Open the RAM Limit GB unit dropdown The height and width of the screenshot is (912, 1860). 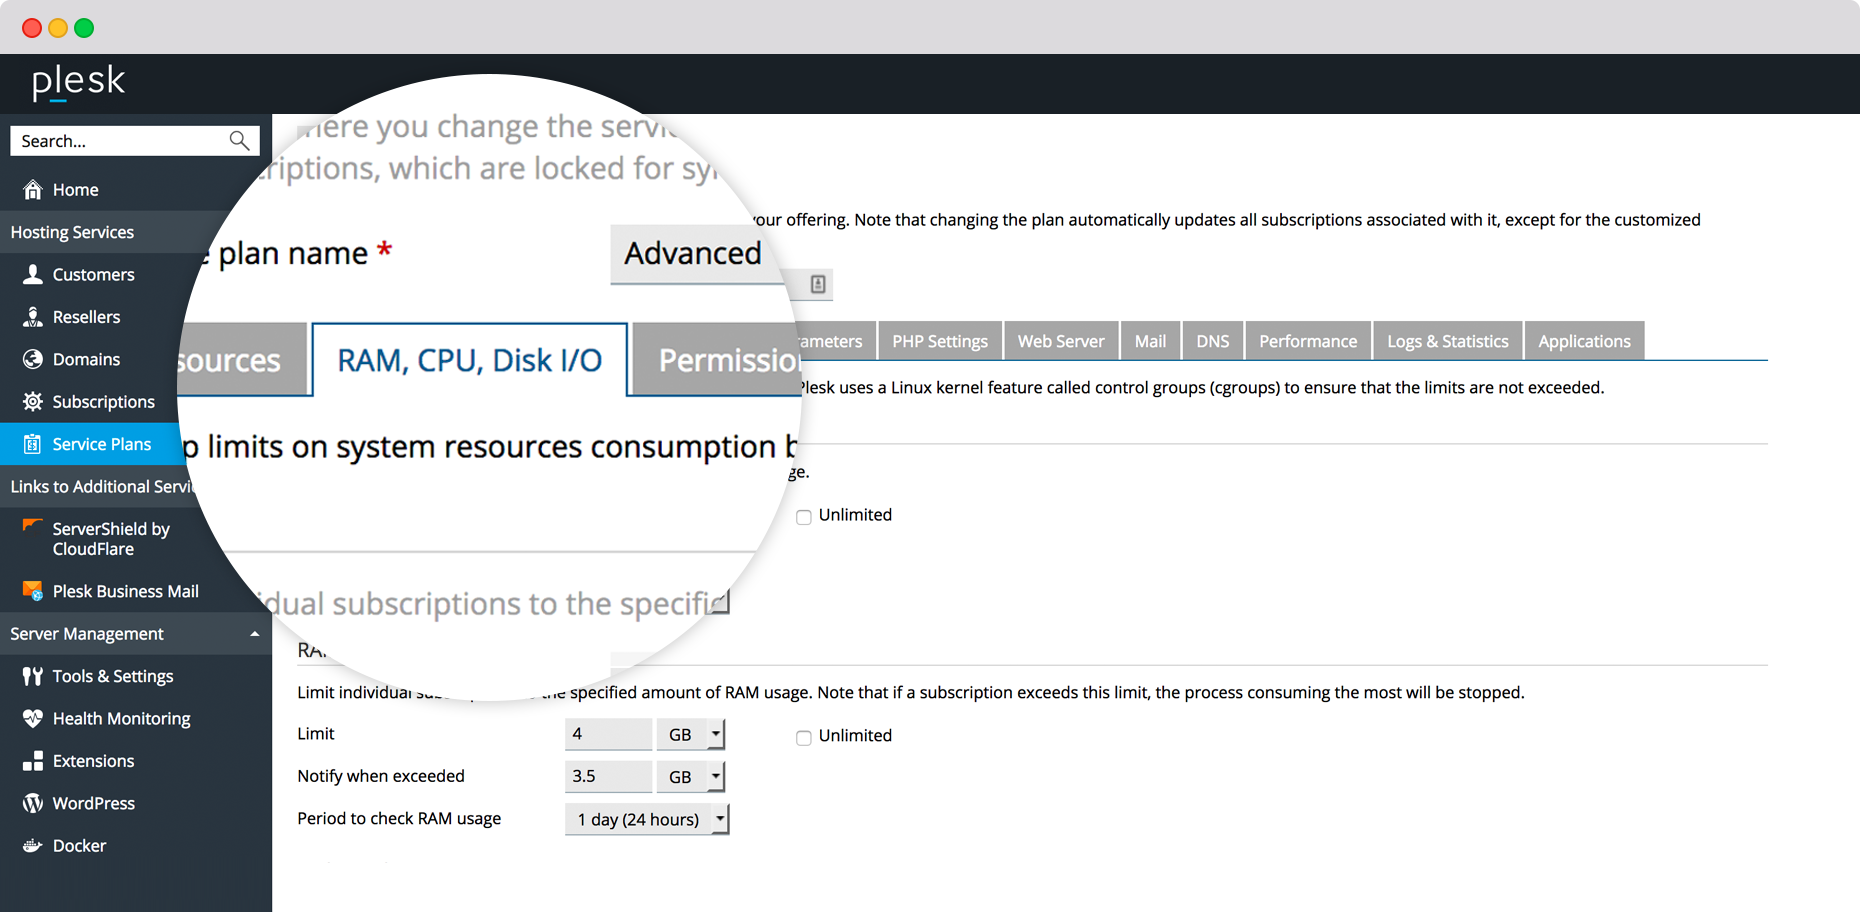point(690,734)
